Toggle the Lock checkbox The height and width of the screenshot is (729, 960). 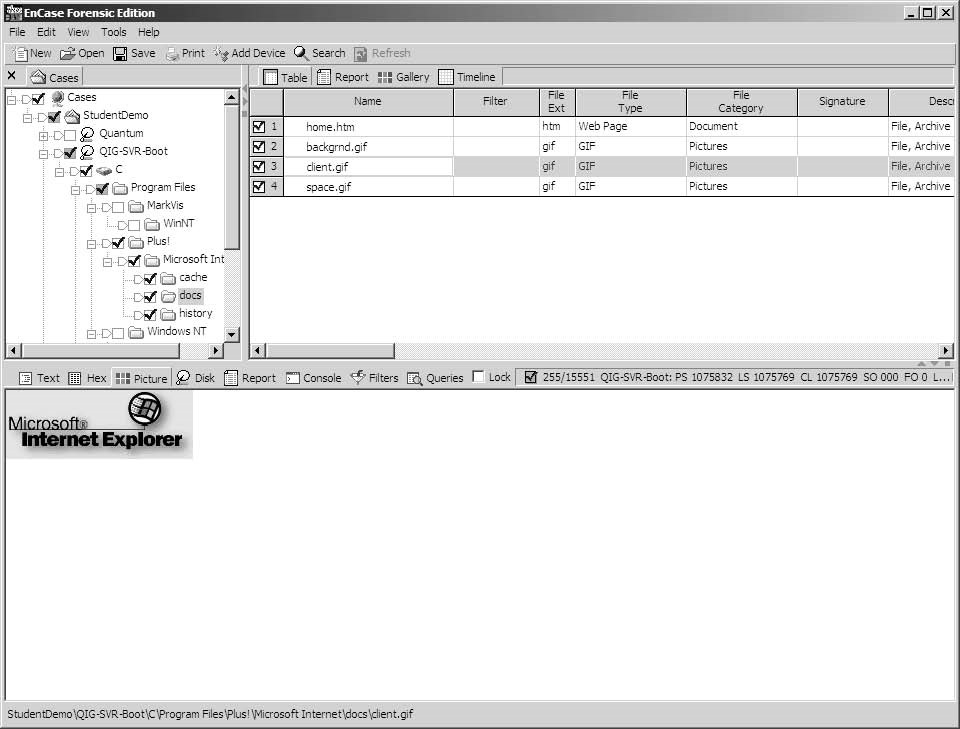pos(479,377)
